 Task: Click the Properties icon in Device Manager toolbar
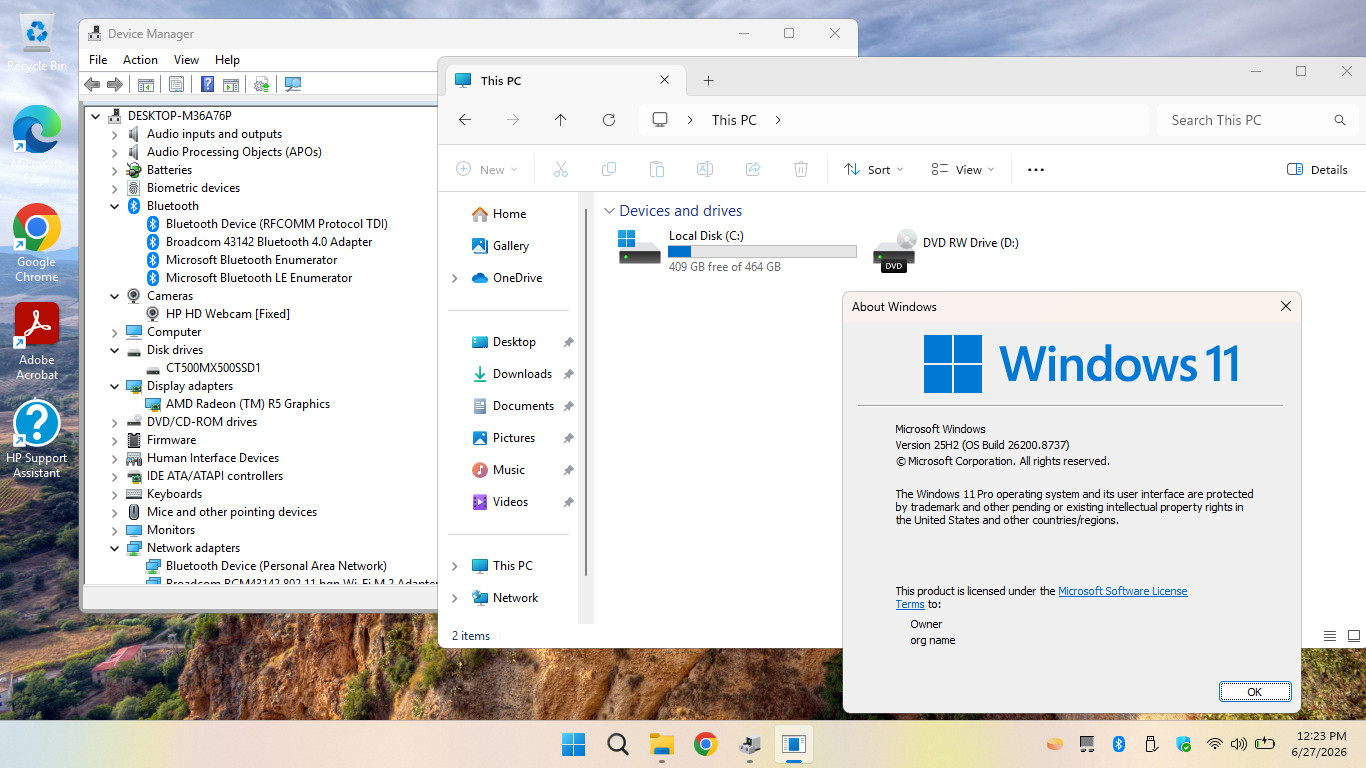(177, 85)
